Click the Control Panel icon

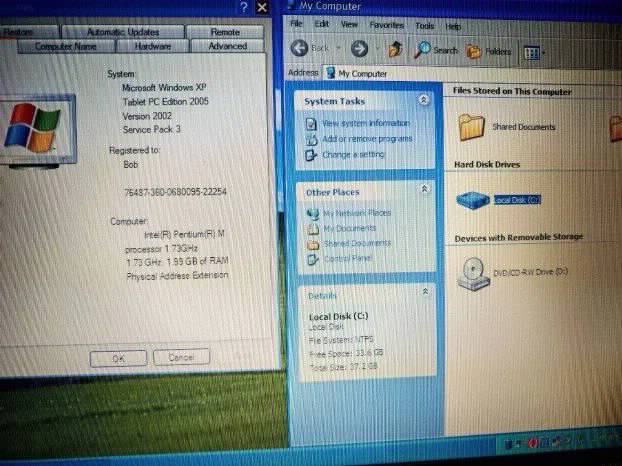click(313, 259)
